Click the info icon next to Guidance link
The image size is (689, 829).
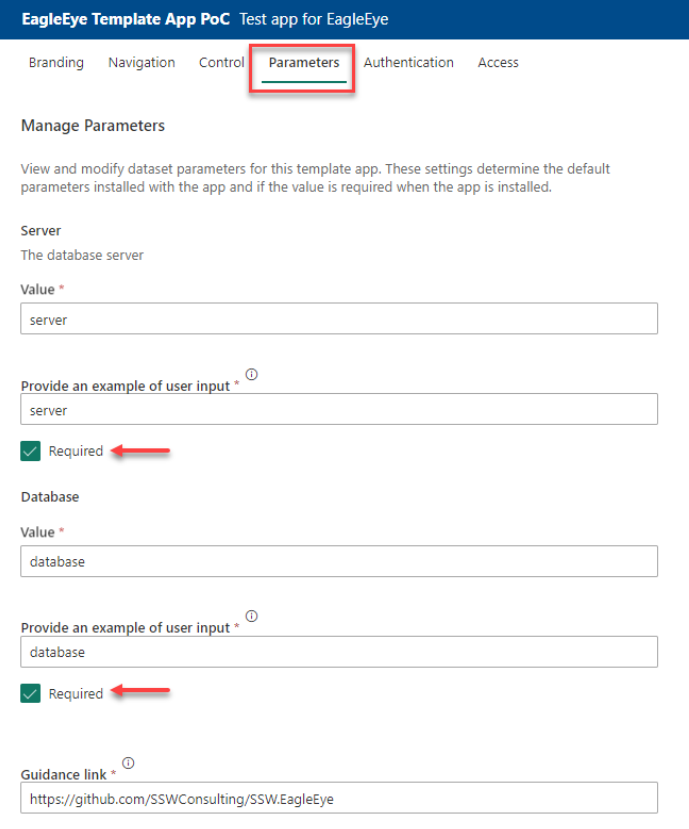coord(129,764)
